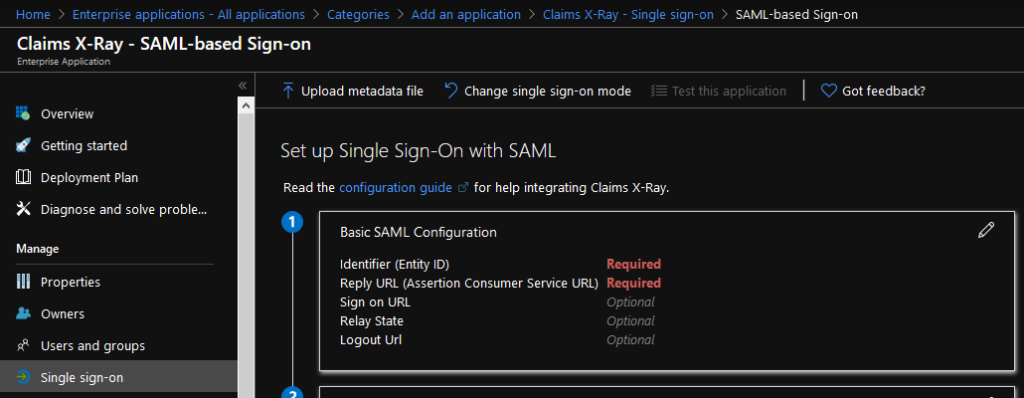Edit Basic SAML Configuration pencil icon
1024x398 pixels.
pos(986,229)
